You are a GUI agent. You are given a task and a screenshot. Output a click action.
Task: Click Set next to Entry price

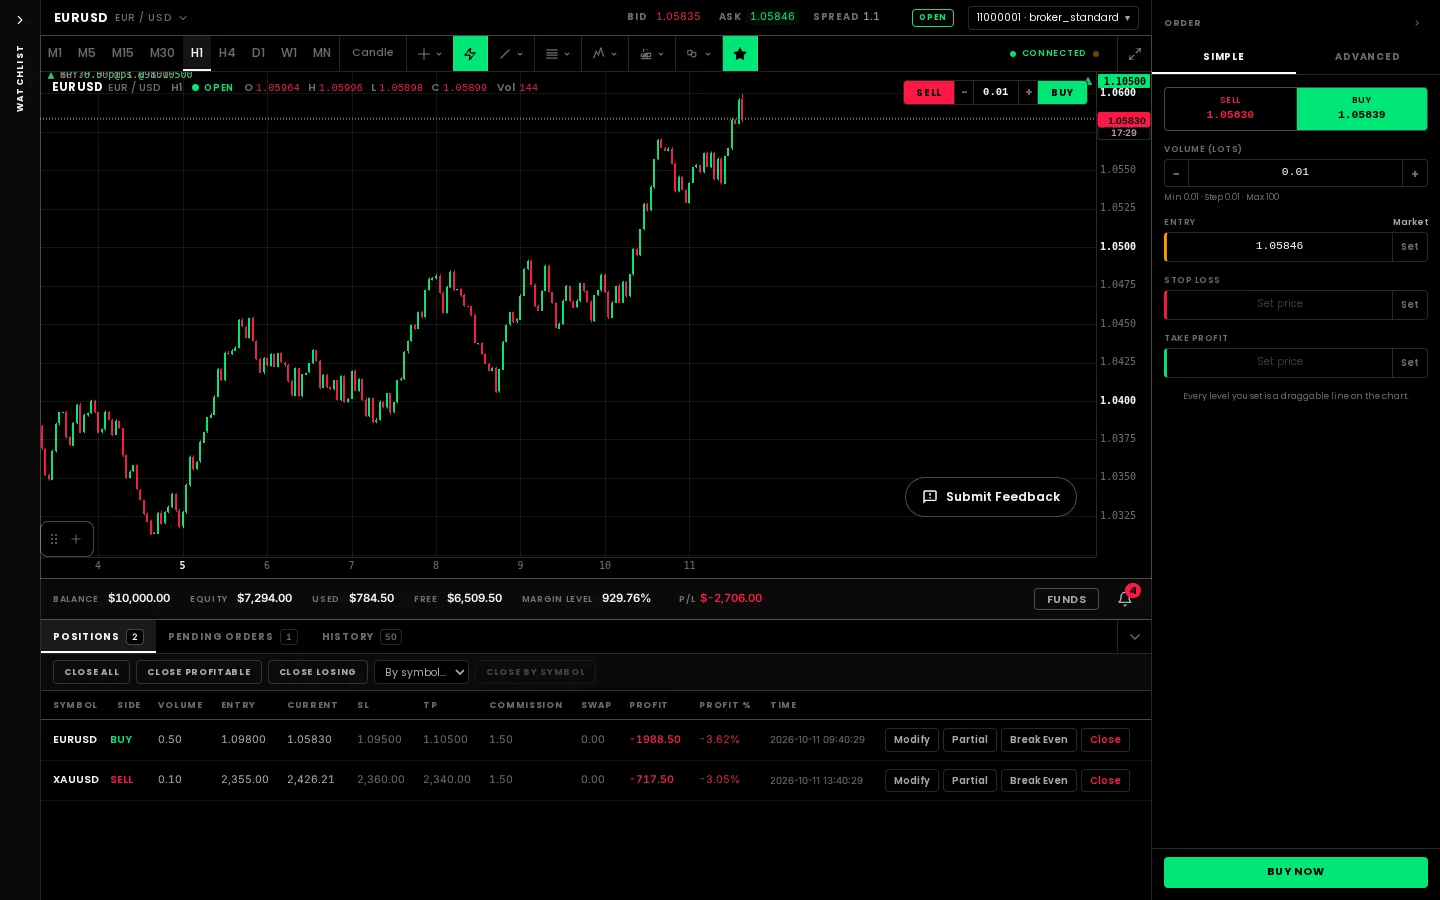click(1410, 247)
